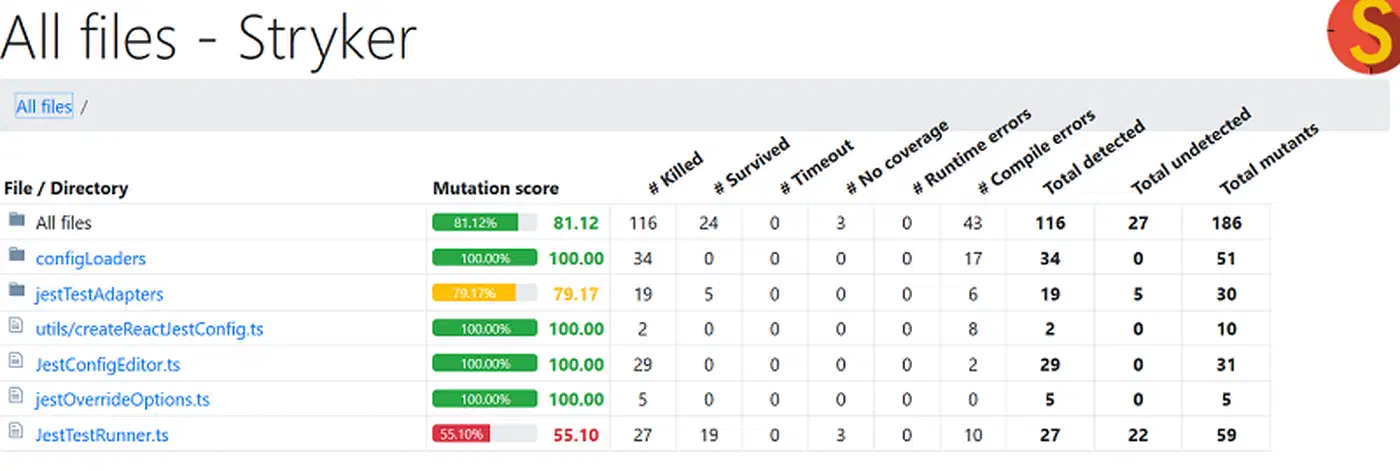
Task: Open the JestConfigEditor.ts file report
Action: (x=108, y=365)
